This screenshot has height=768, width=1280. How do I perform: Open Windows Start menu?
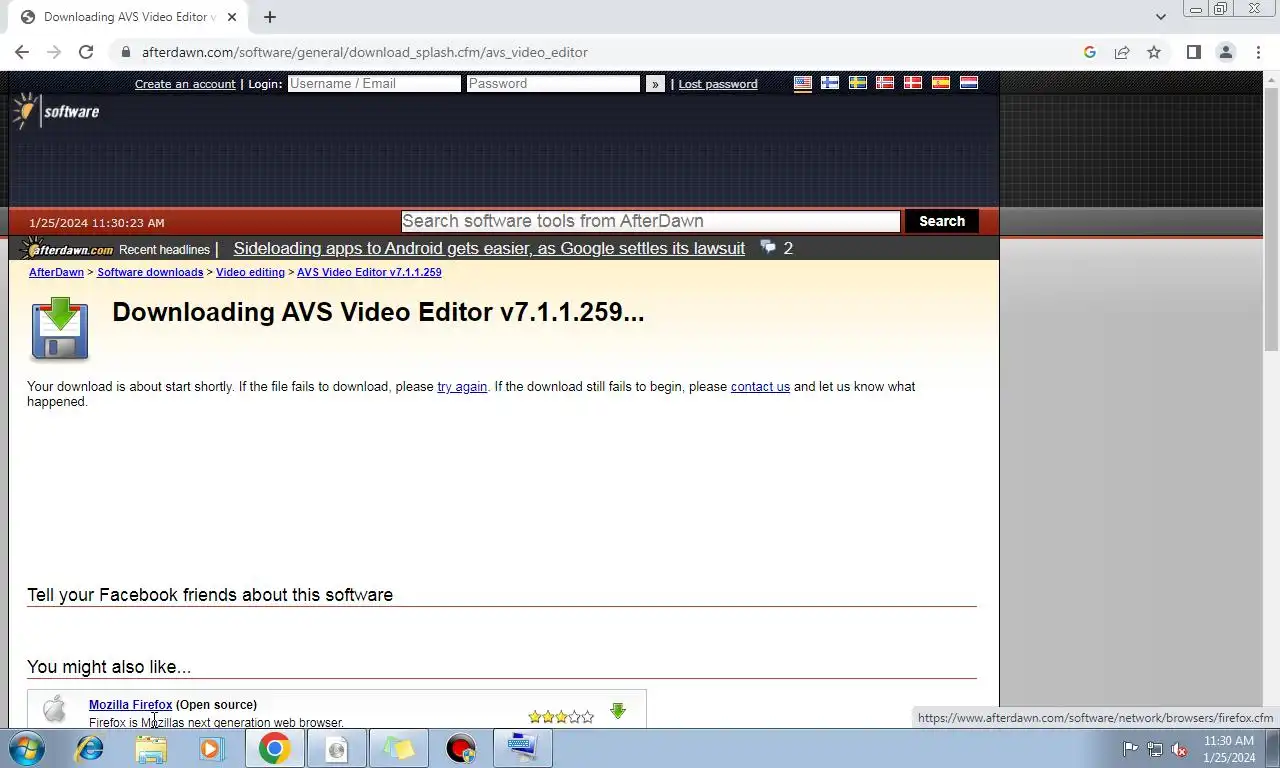27,748
